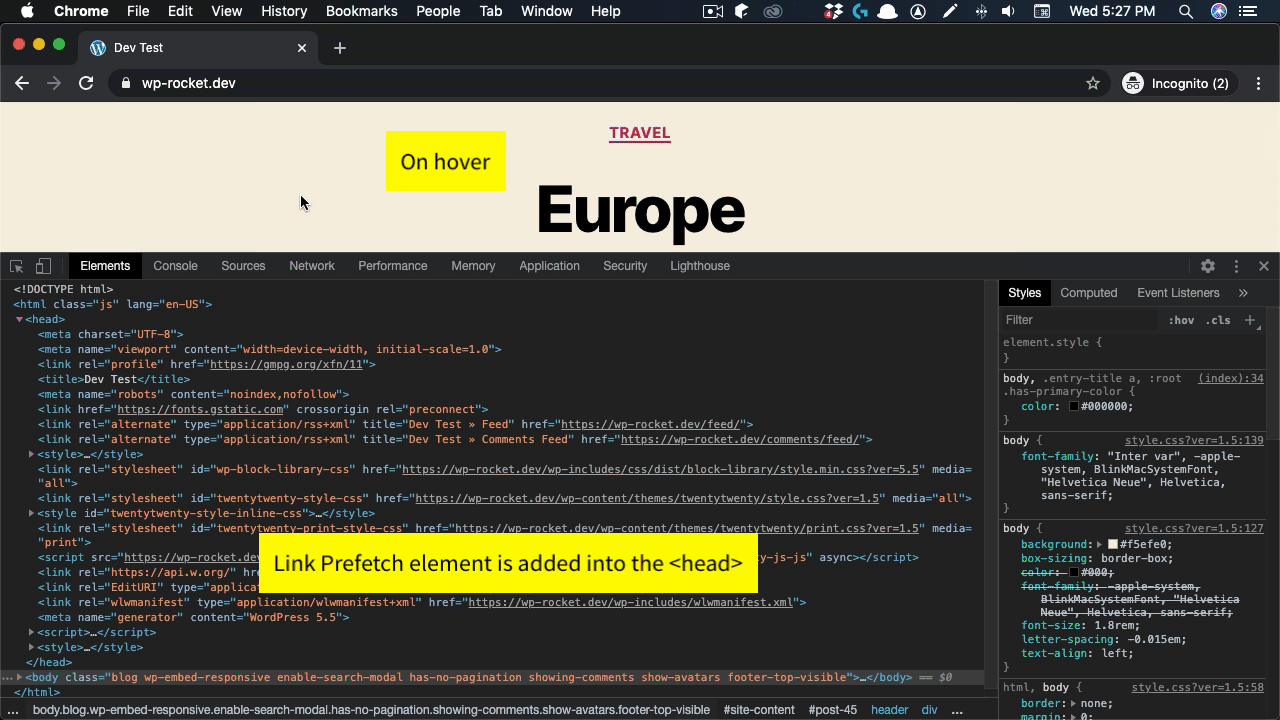The image size is (1280, 720).
Task: Click the gmpg.org/xfn/11 href link
Action: [x=286, y=365]
